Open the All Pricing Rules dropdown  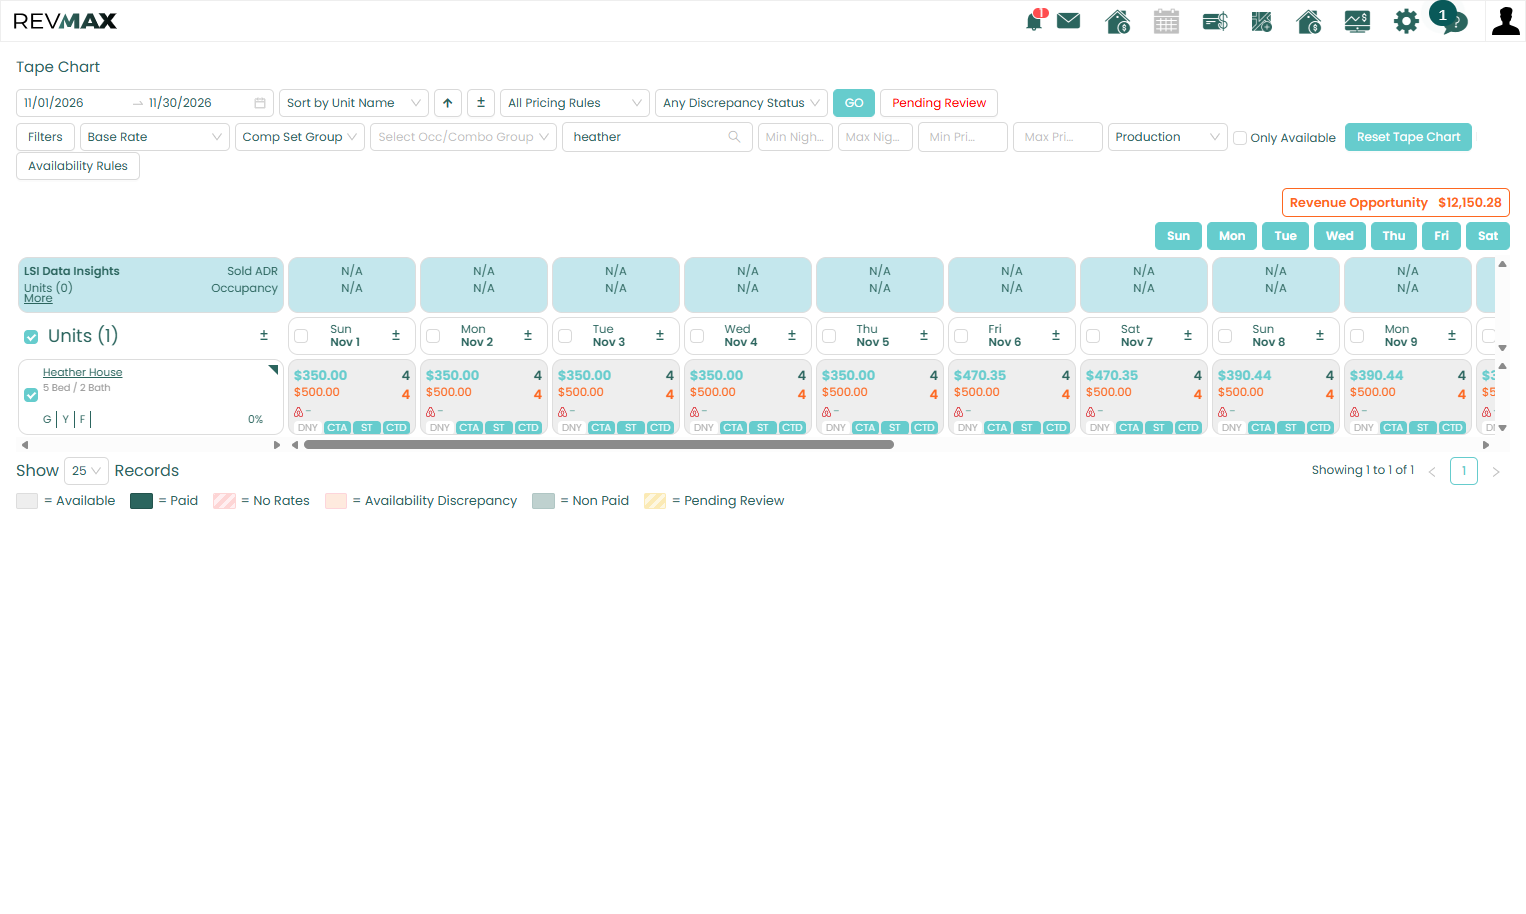pos(575,103)
